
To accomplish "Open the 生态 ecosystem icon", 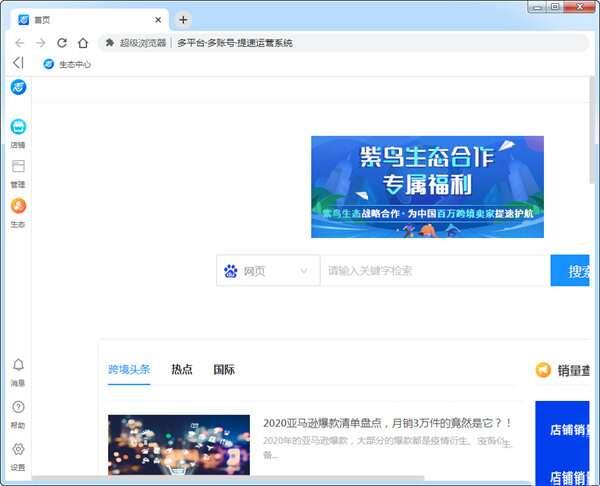I will click(x=18, y=206).
